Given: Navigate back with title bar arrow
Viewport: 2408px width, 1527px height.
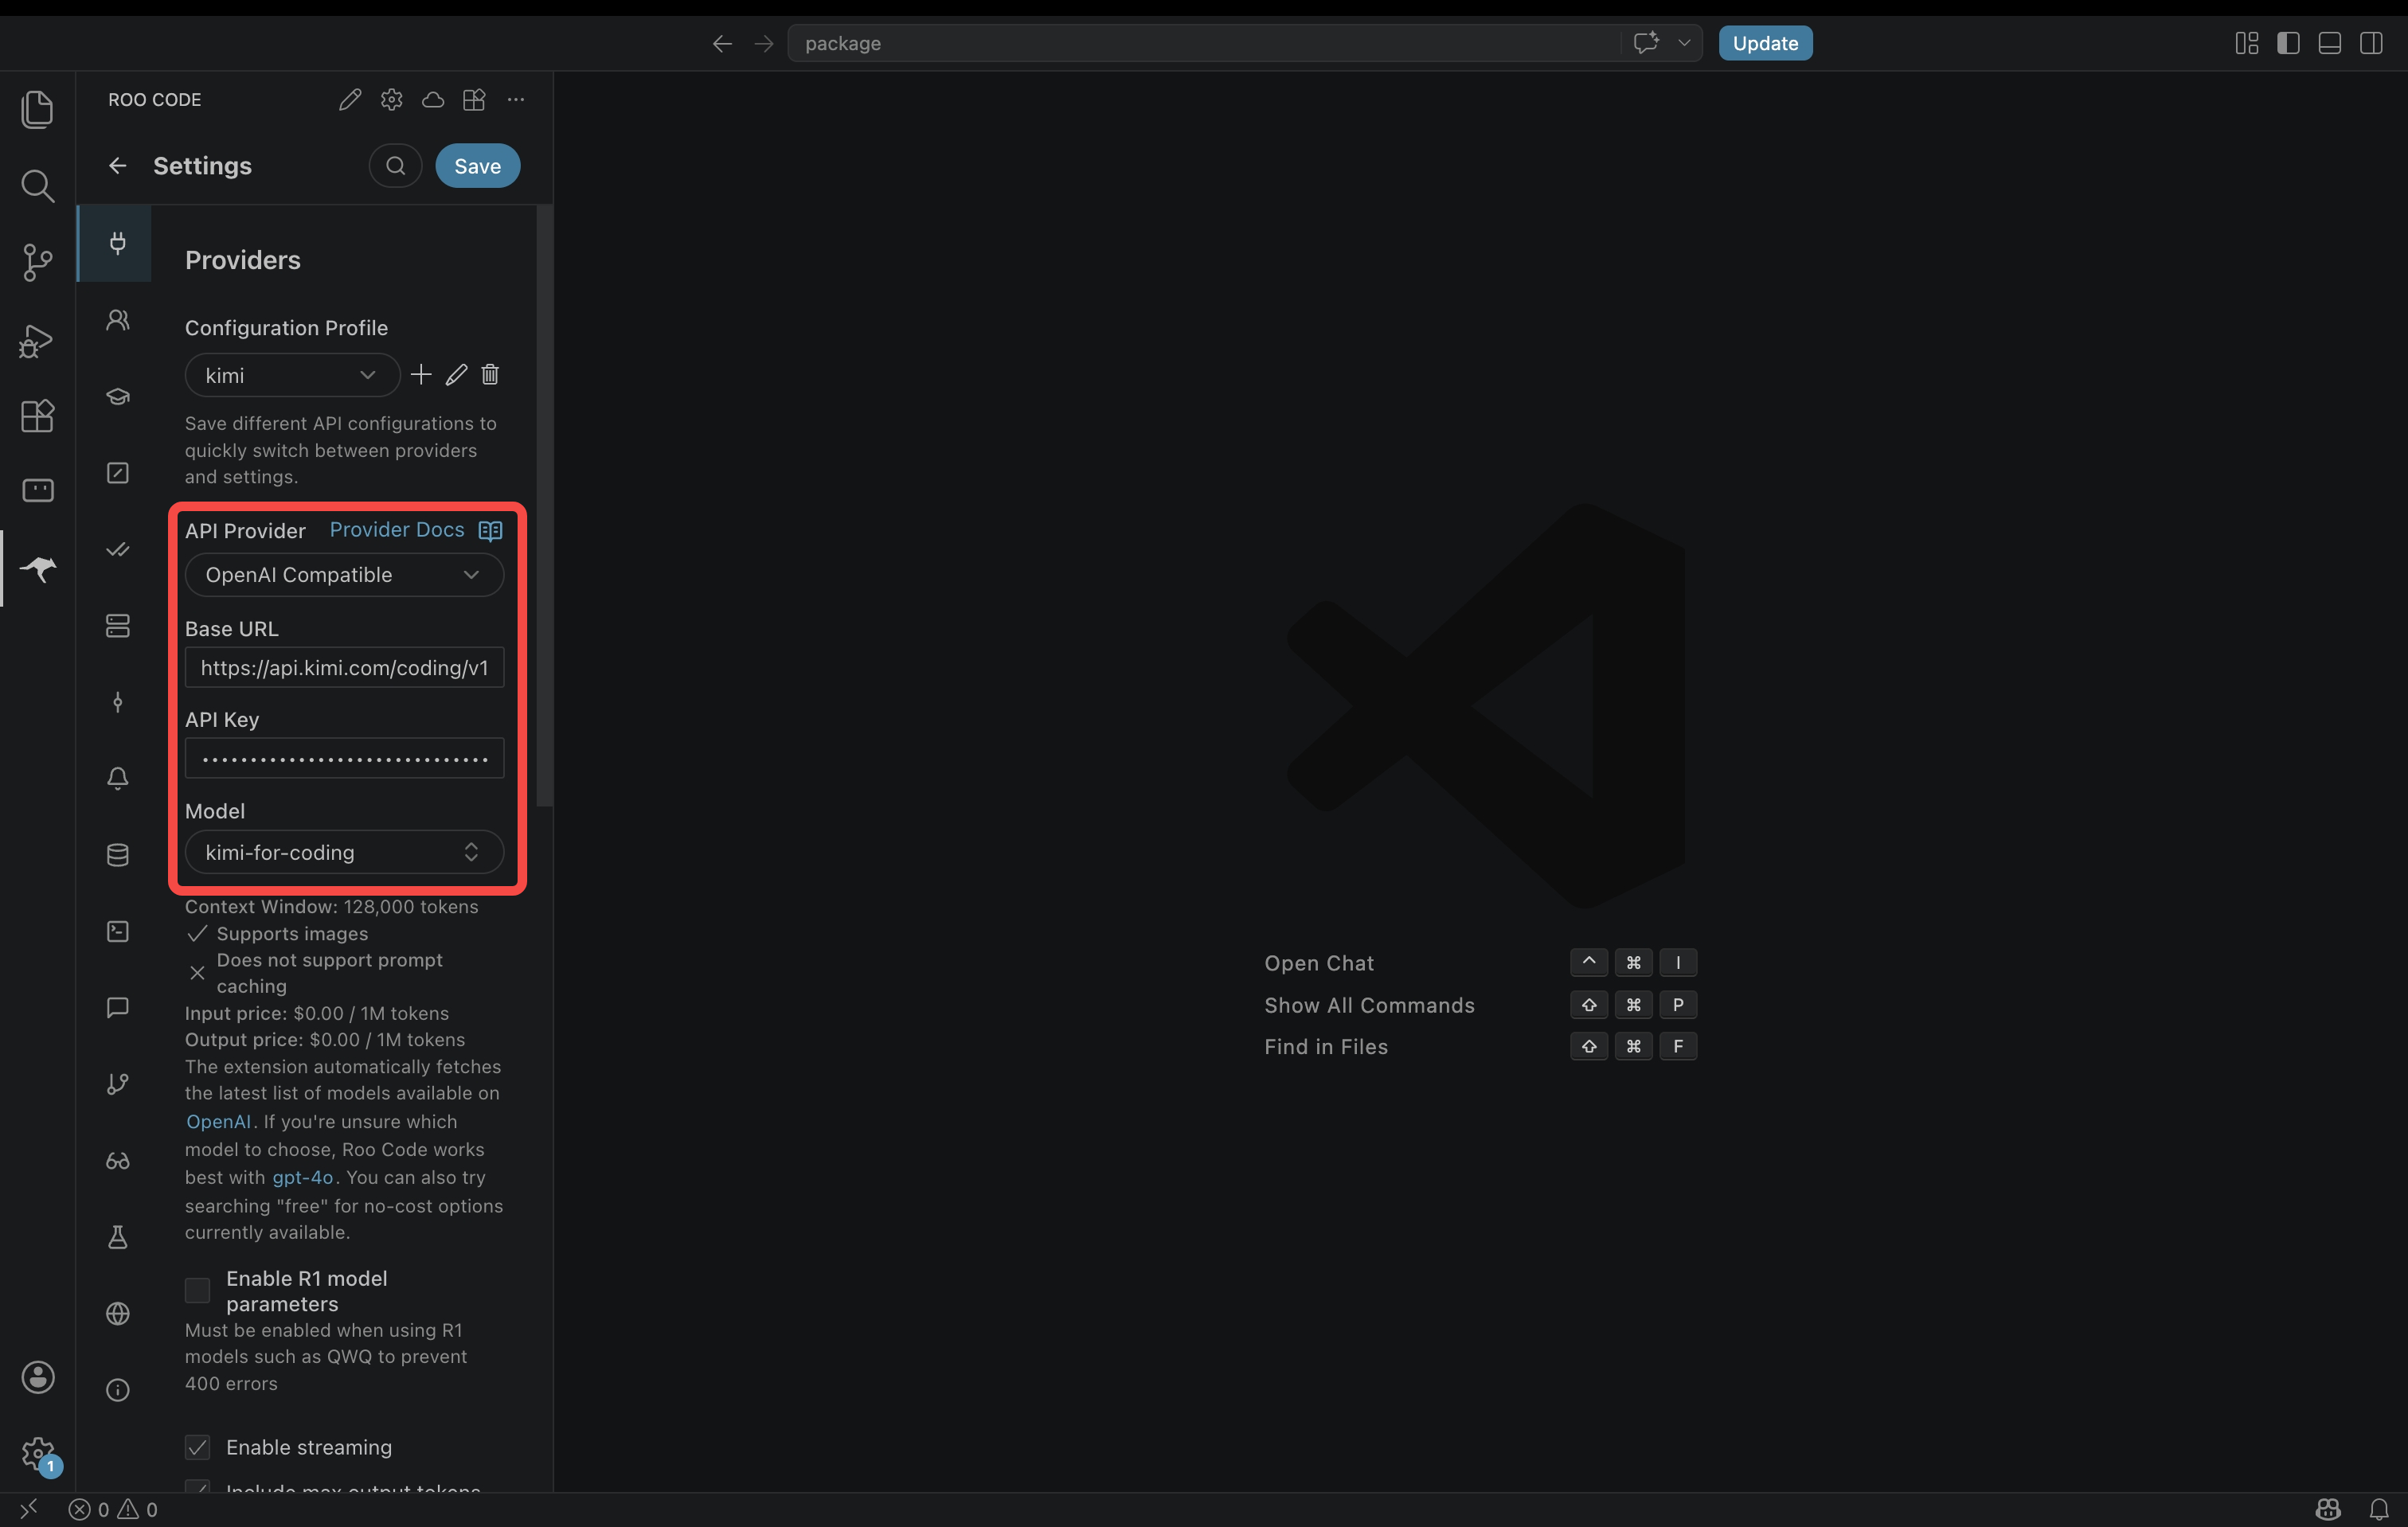Looking at the screenshot, I should point(722,43).
